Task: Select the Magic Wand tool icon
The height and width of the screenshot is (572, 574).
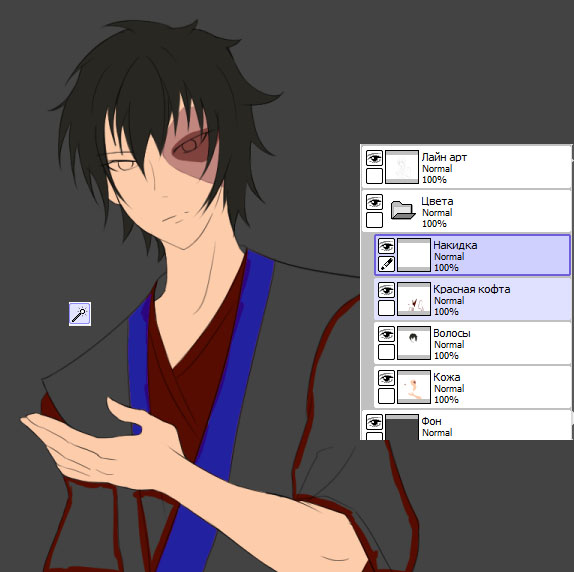Action: 80,314
